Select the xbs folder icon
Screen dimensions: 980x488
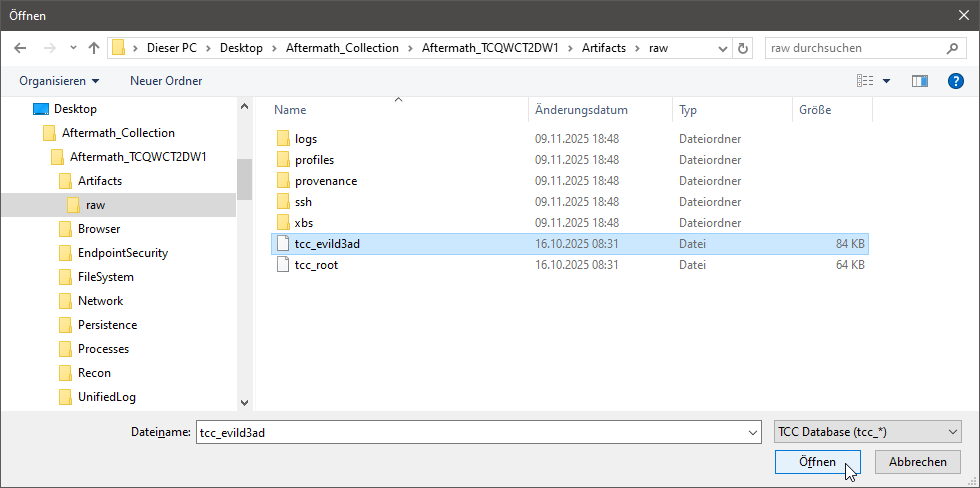click(x=283, y=223)
